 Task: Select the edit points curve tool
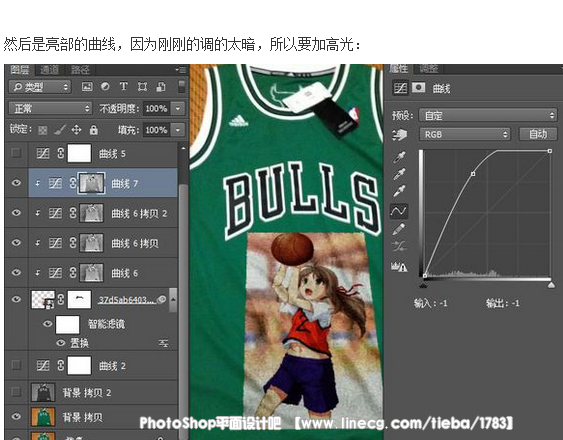coord(399,211)
